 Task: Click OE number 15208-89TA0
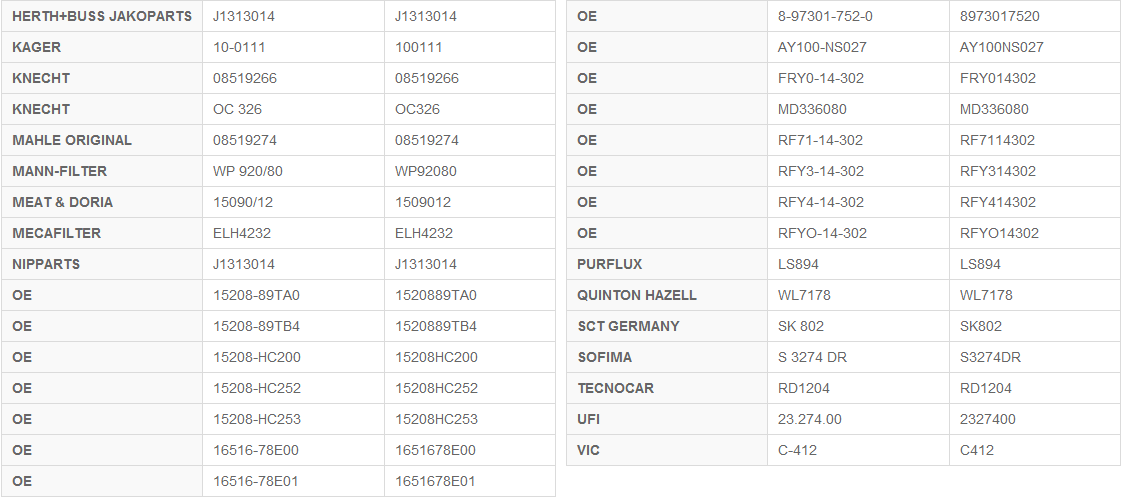256,295
